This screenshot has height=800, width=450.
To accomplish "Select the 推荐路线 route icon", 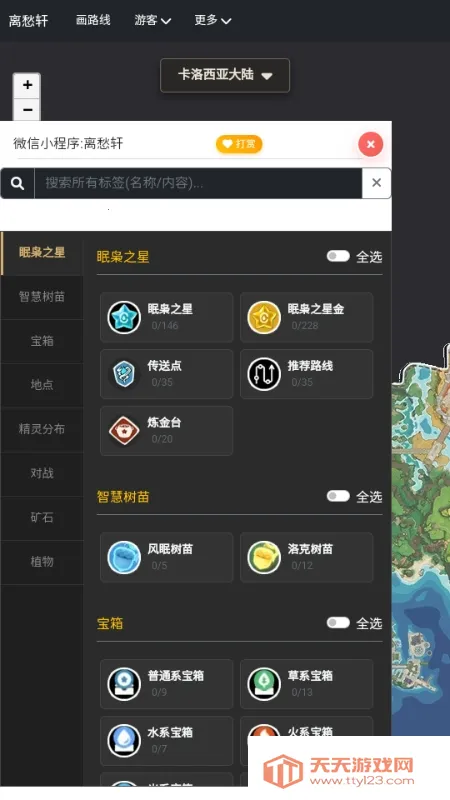I will tap(264, 374).
